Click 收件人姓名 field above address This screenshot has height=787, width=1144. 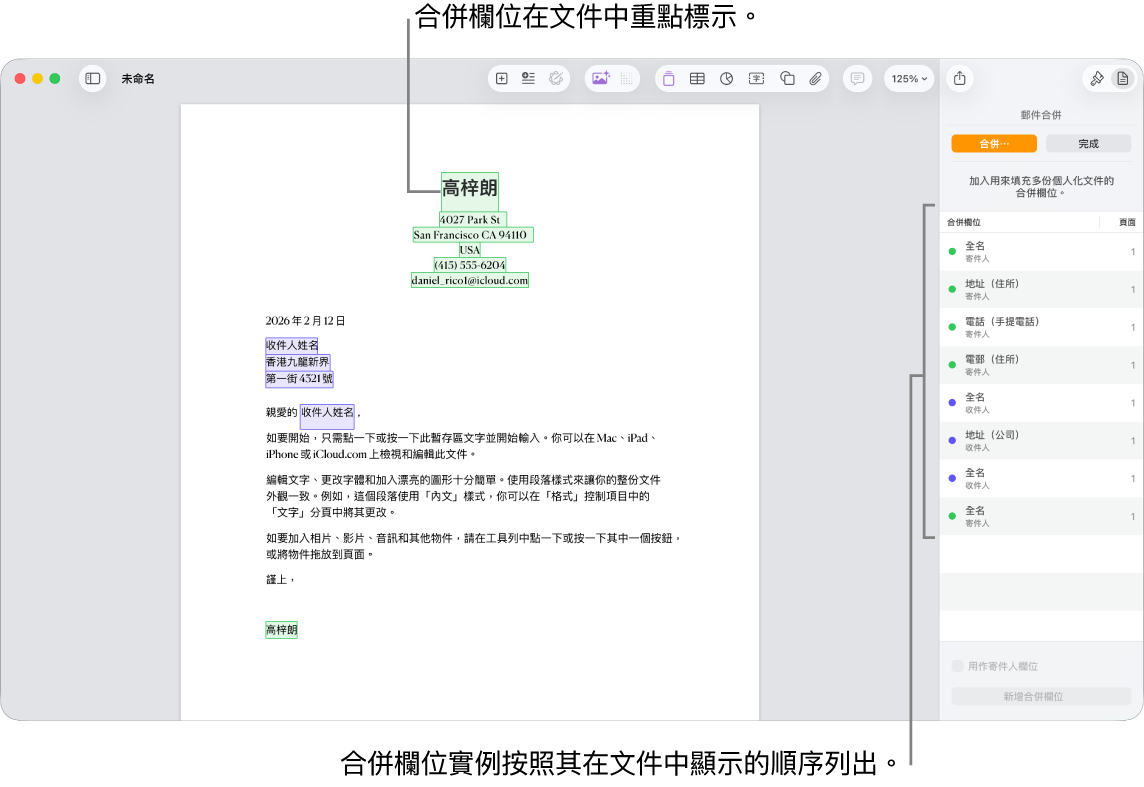[292, 345]
